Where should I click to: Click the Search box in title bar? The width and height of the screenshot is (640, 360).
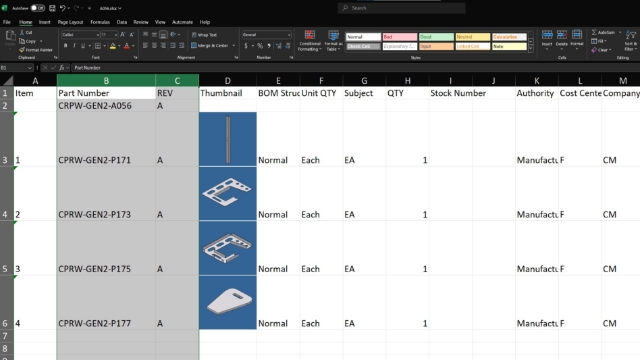[401, 8]
